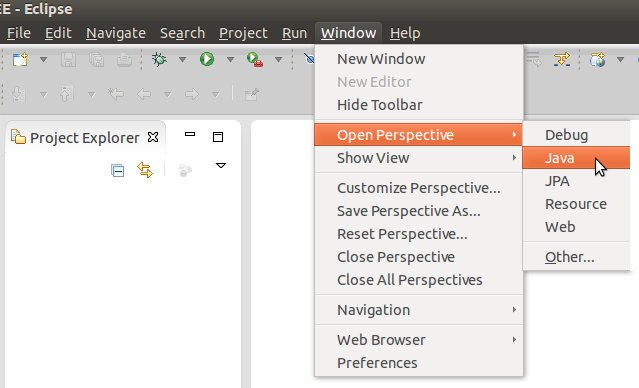Image resolution: width=639 pixels, height=388 pixels.
Task: Open the Search menu
Action: (x=182, y=33)
